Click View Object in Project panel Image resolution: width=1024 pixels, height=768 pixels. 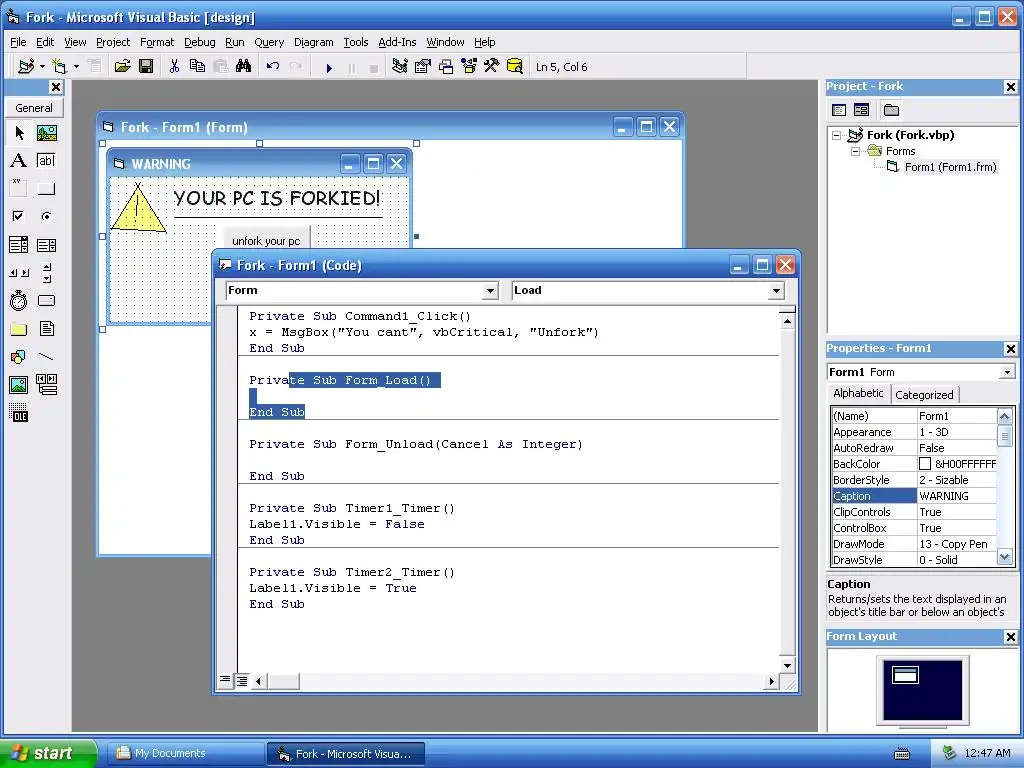tap(861, 110)
